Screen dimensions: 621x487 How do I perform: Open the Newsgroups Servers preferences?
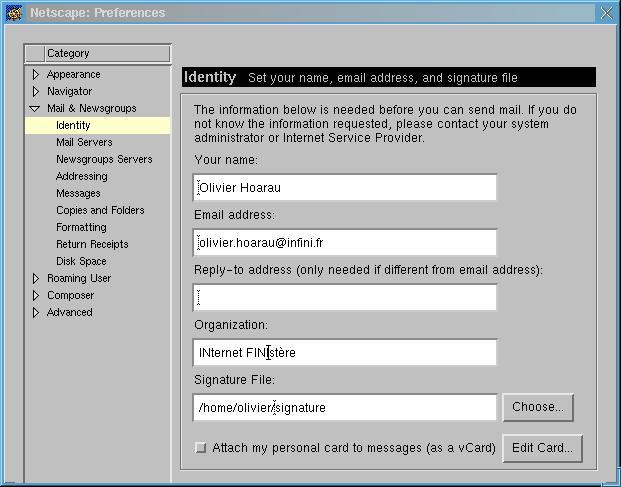[x=104, y=159]
